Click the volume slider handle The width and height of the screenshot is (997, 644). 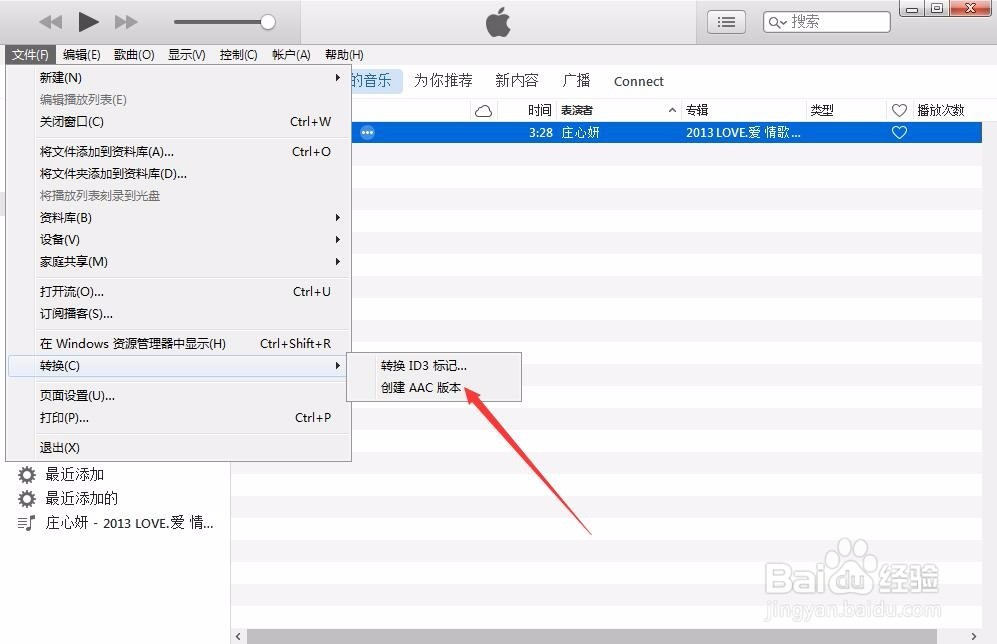[267, 21]
